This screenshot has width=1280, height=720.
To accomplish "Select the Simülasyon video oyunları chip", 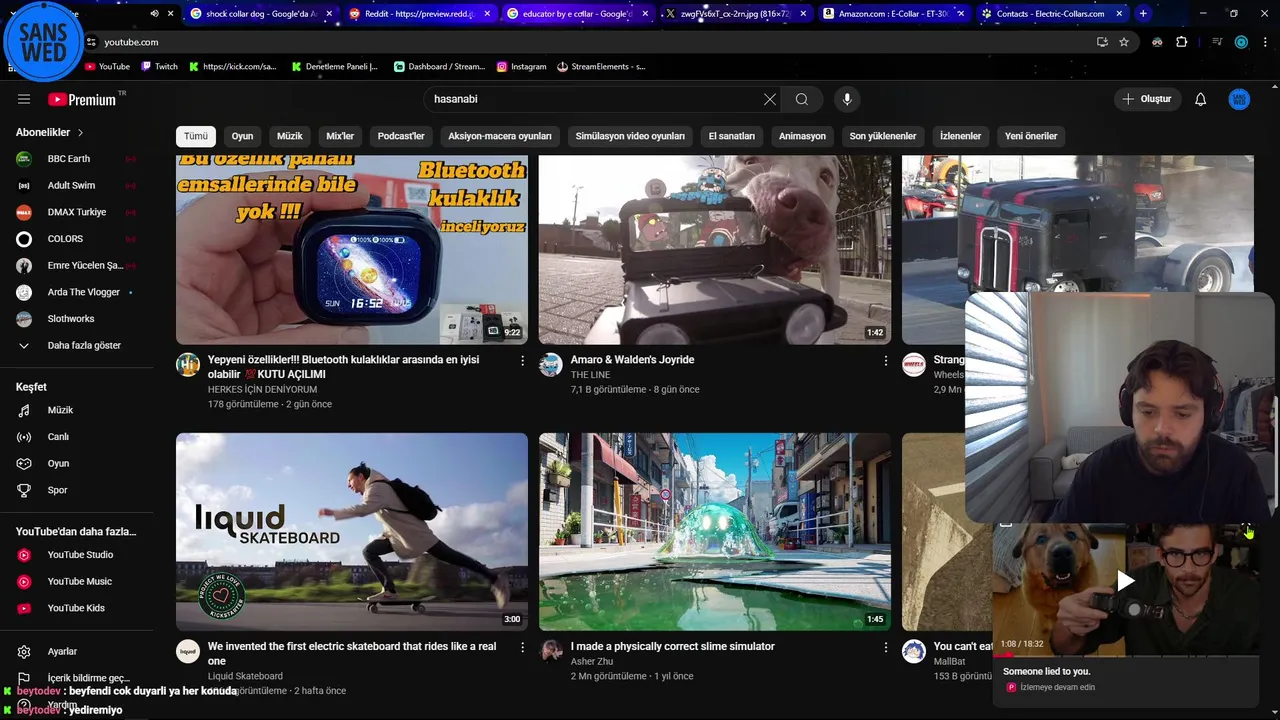I will 630,136.
